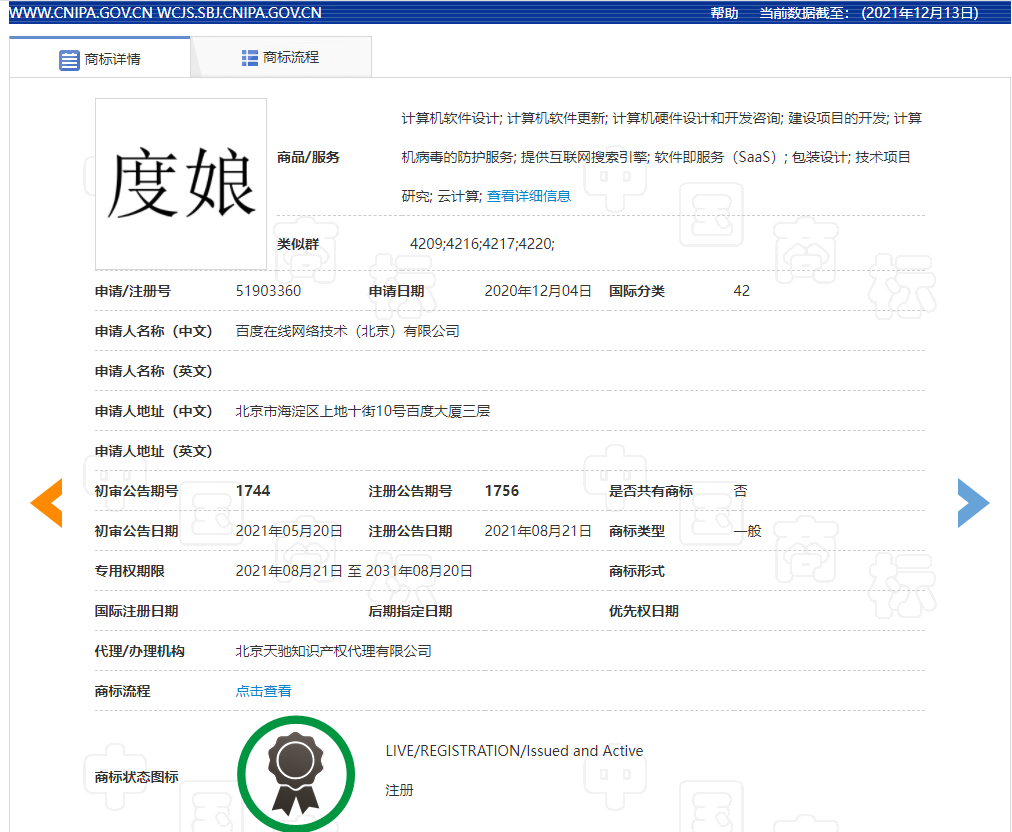Go to previous trademark with orange arrow

point(46,503)
